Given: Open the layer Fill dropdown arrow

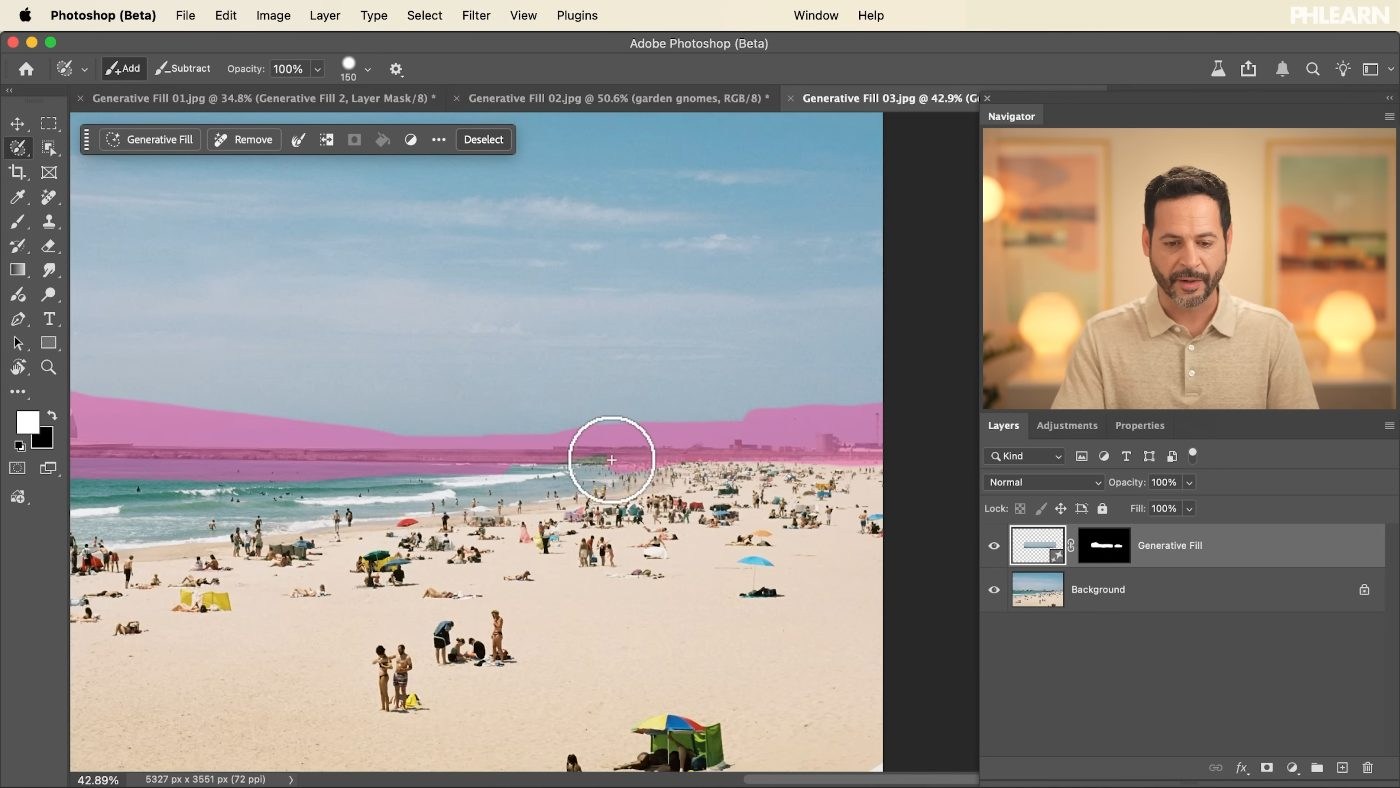Looking at the screenshot, I should 1189,509.
